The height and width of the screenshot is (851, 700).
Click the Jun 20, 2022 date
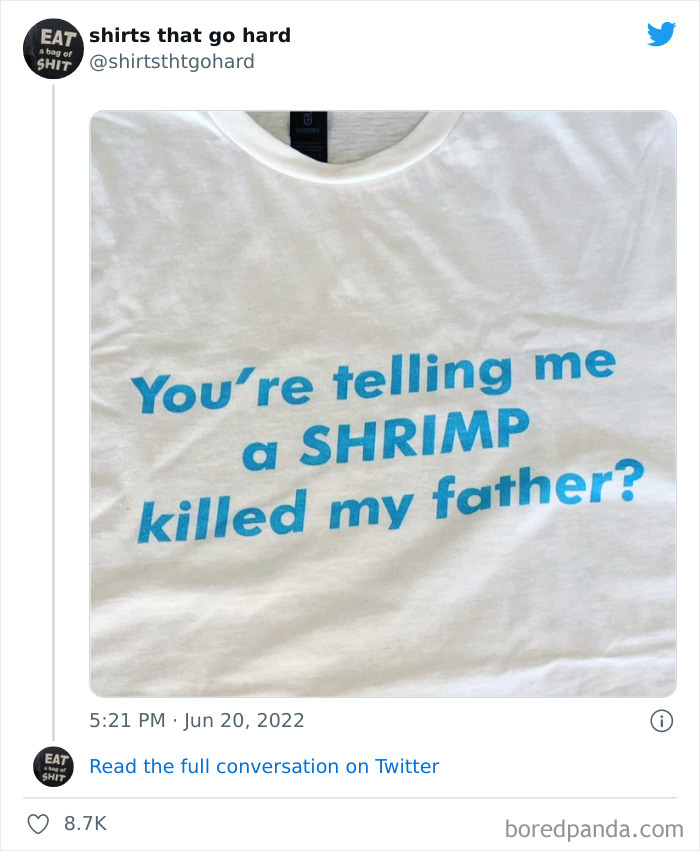[244, 720]
